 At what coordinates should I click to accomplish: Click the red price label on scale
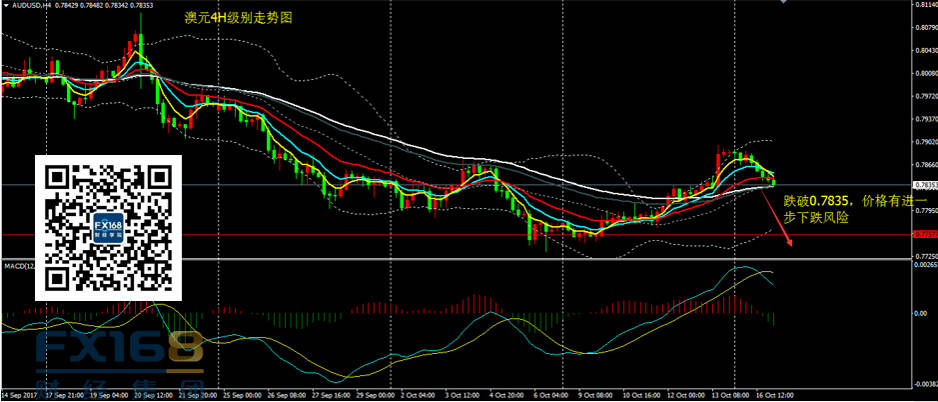click(923, 234)
